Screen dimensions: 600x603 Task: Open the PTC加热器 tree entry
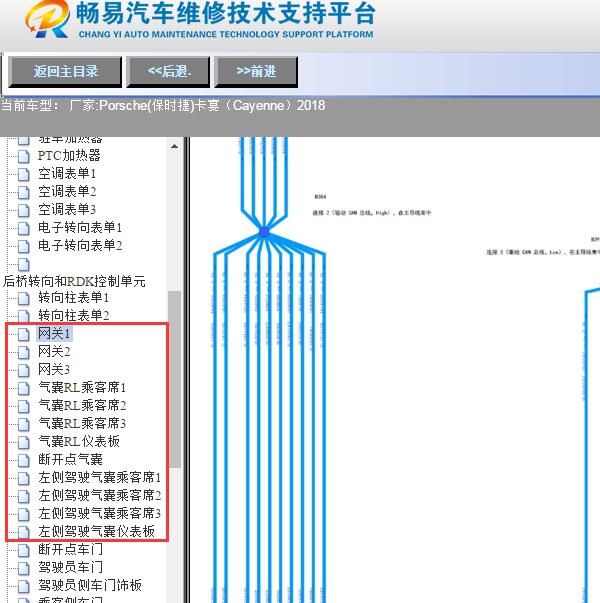[x=69, y=155]
